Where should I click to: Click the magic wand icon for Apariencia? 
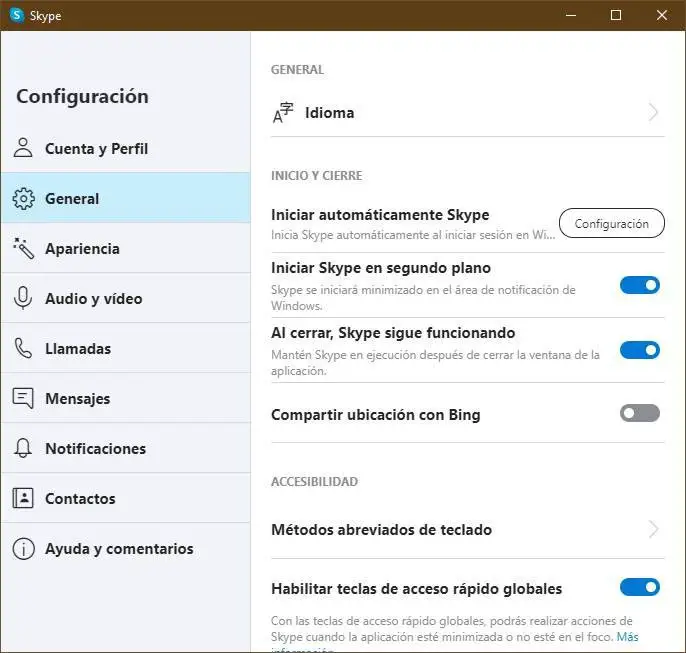tap(23, 248)
